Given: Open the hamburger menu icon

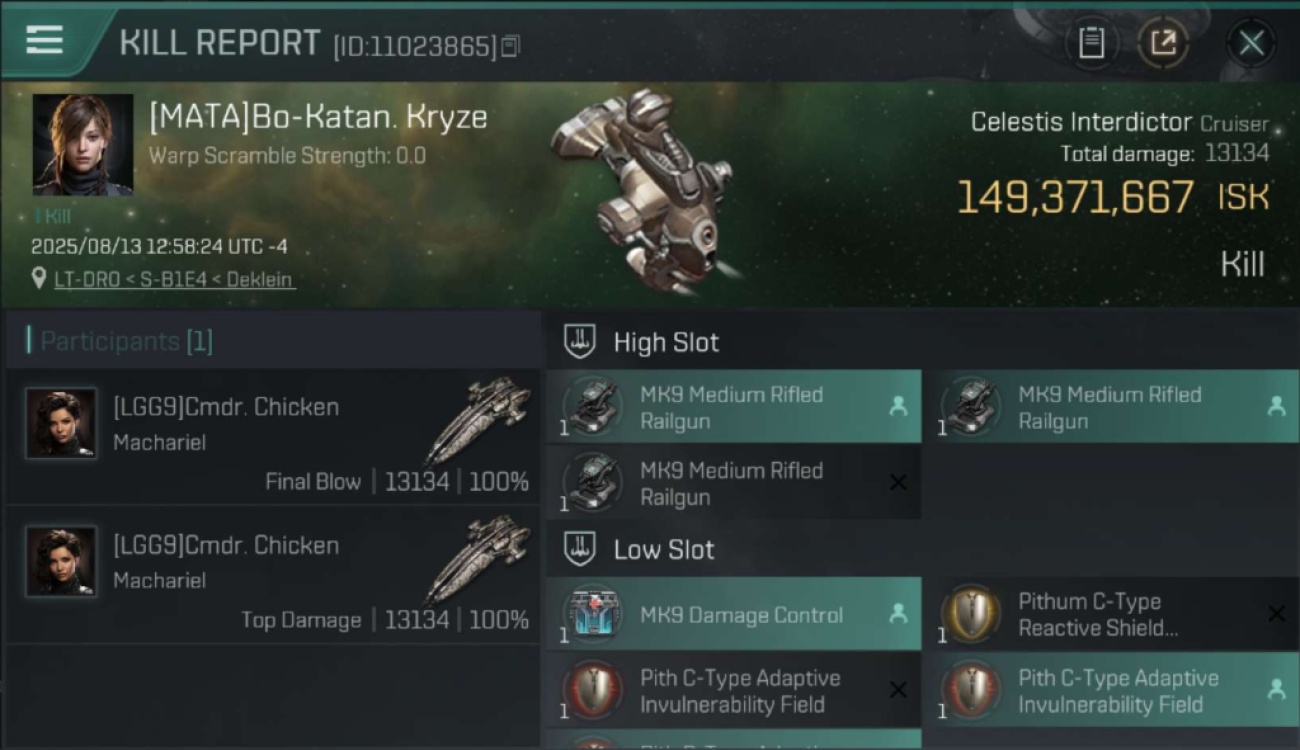Looking at the screenshot, I should click(45, 40).
